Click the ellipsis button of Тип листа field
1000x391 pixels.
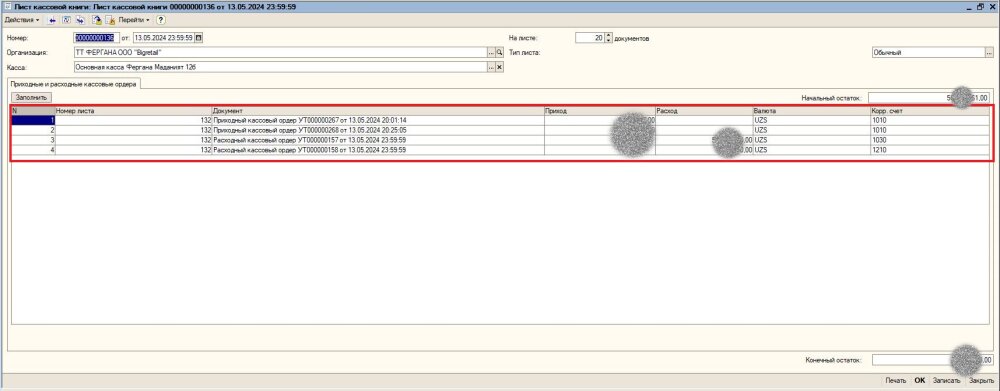(988, 53)
